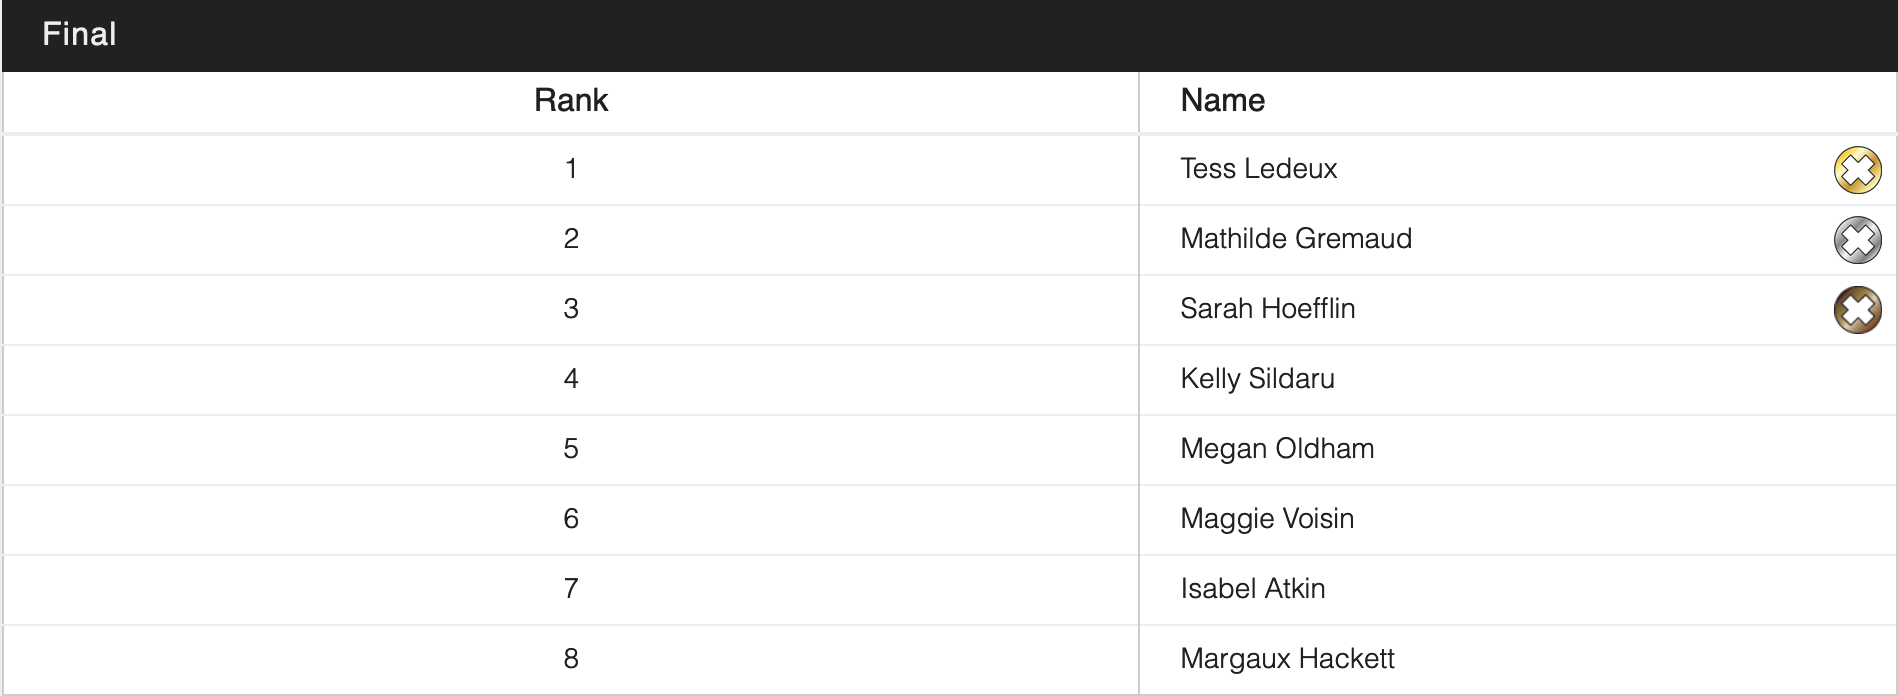Screen dimensions: 1898x696
Task: Click the Rank column header
Action: tap(571, 101)
